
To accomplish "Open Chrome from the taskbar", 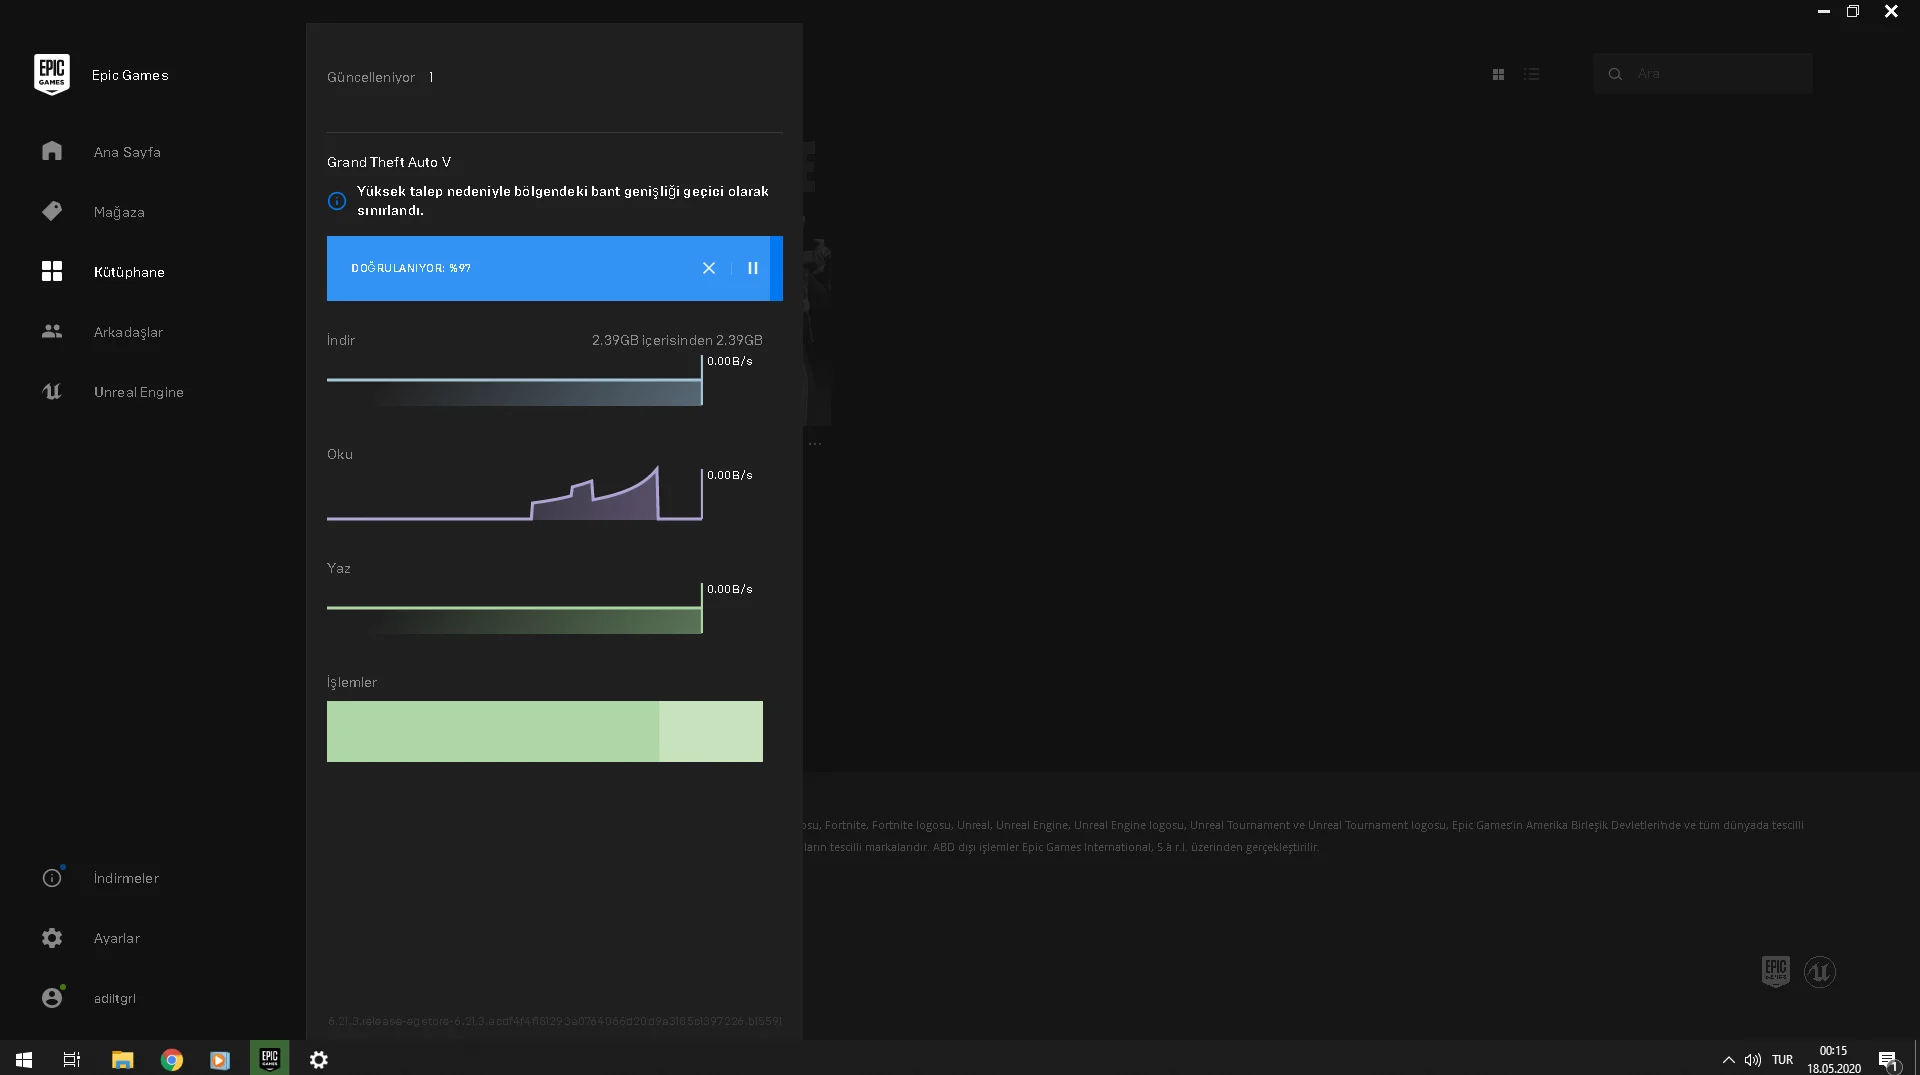I will pyautogui.click(x=172, y=1060).
